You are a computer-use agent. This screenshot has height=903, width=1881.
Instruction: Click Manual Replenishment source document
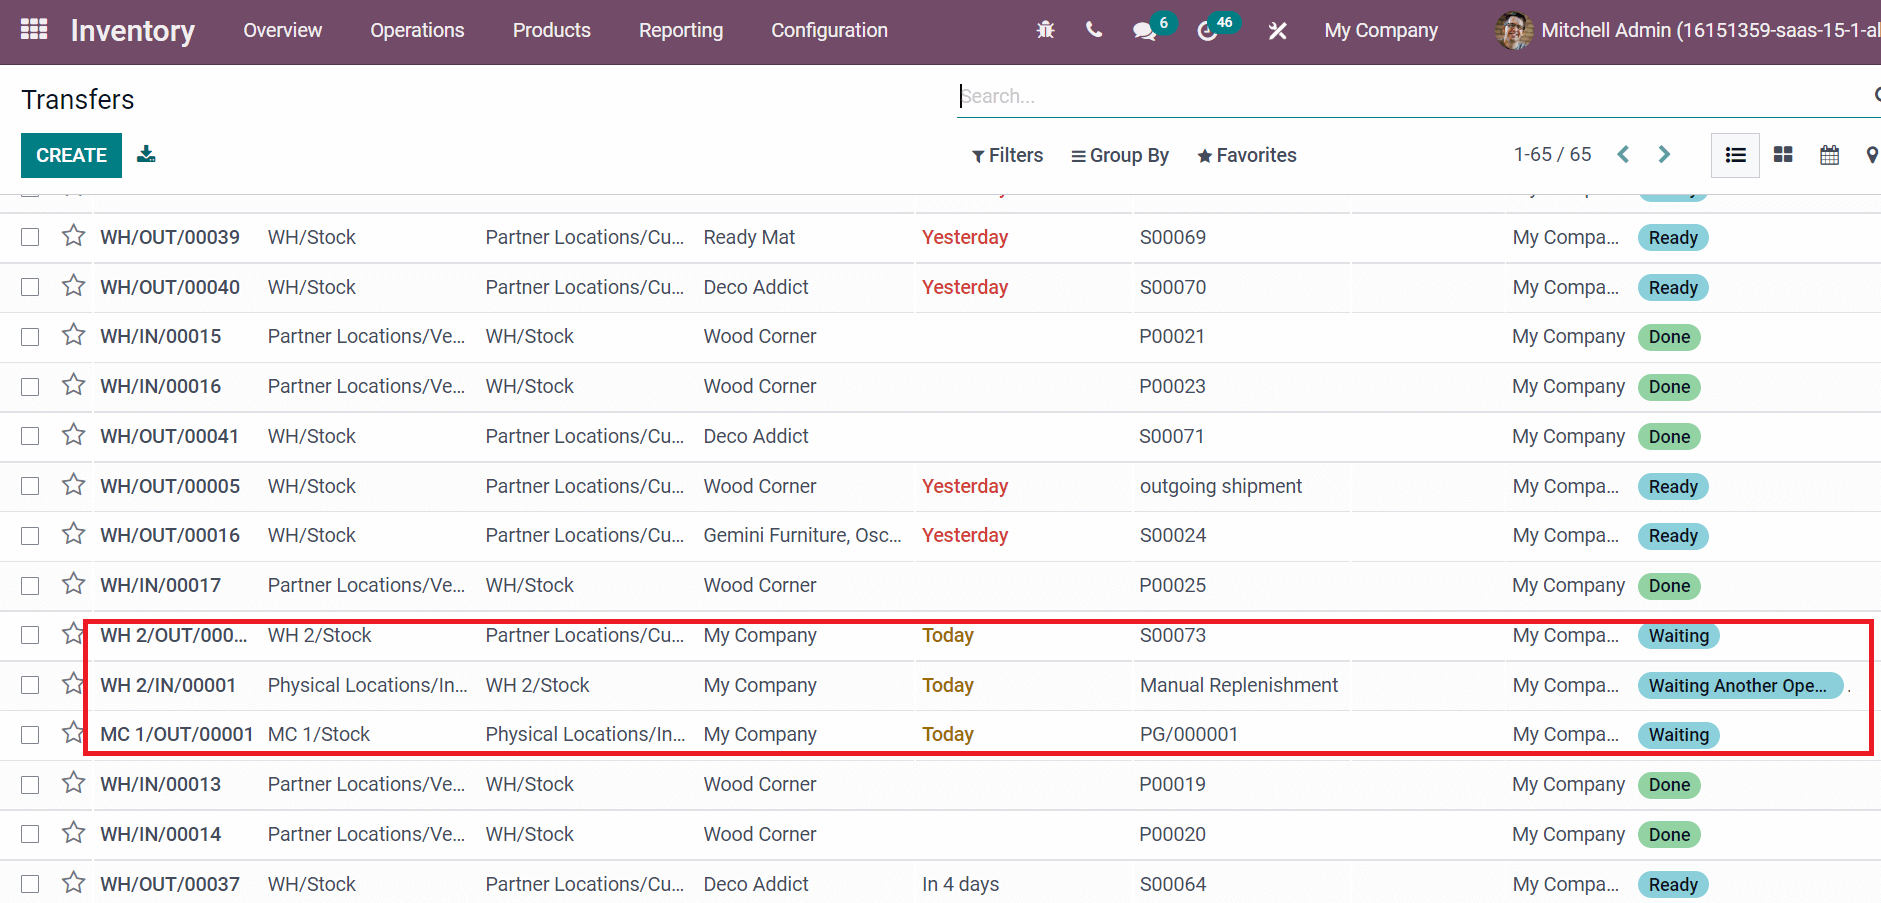click(1239, 685)
